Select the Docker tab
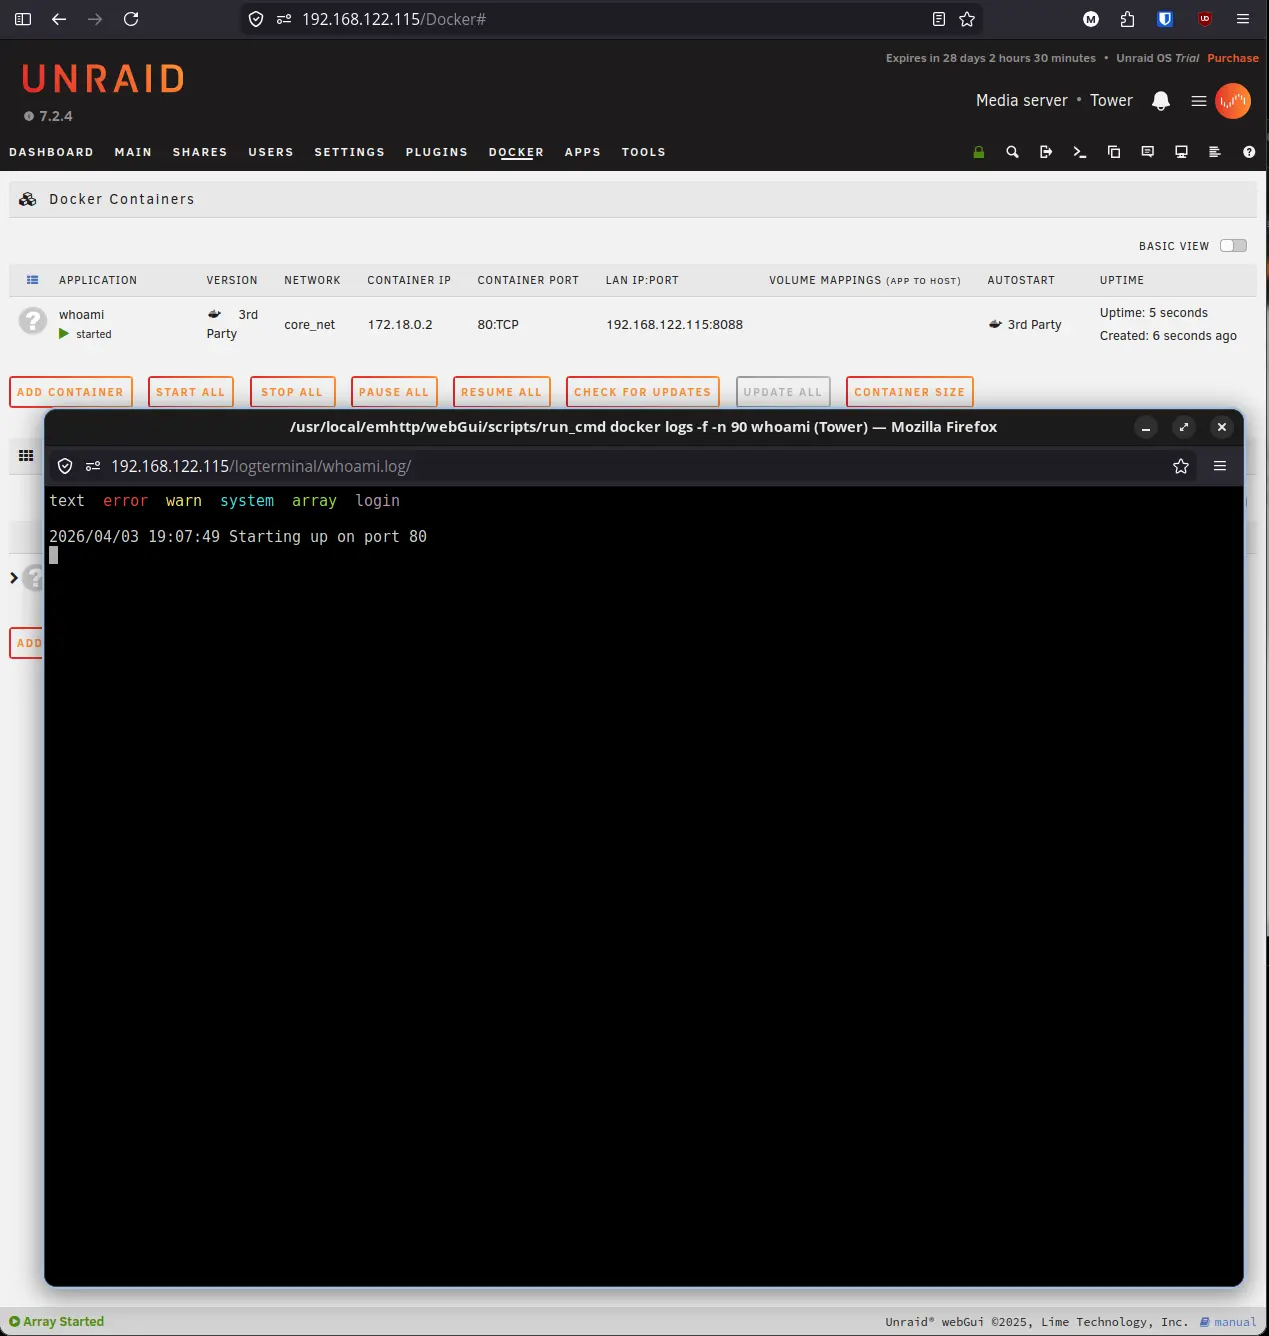 pos(516,152)
